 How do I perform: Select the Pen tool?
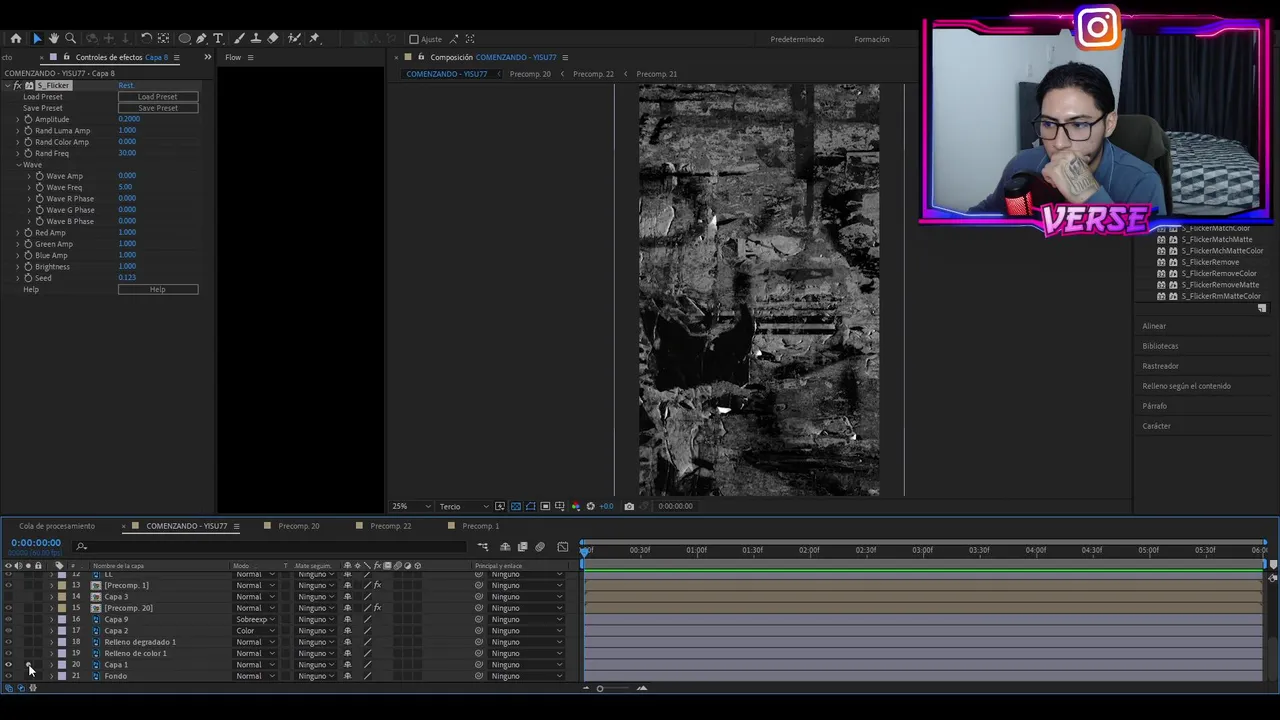(x=201, y=39)
